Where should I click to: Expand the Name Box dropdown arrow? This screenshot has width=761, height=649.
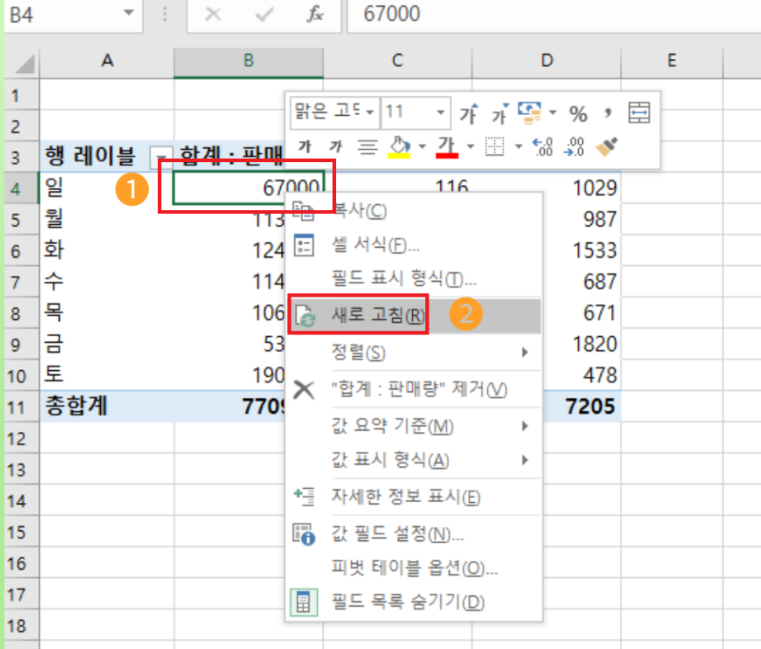pos(128,14)
